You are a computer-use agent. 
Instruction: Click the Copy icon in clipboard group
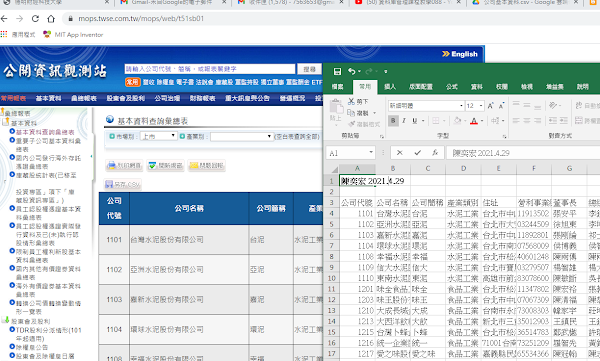click(x=351, y=113)
